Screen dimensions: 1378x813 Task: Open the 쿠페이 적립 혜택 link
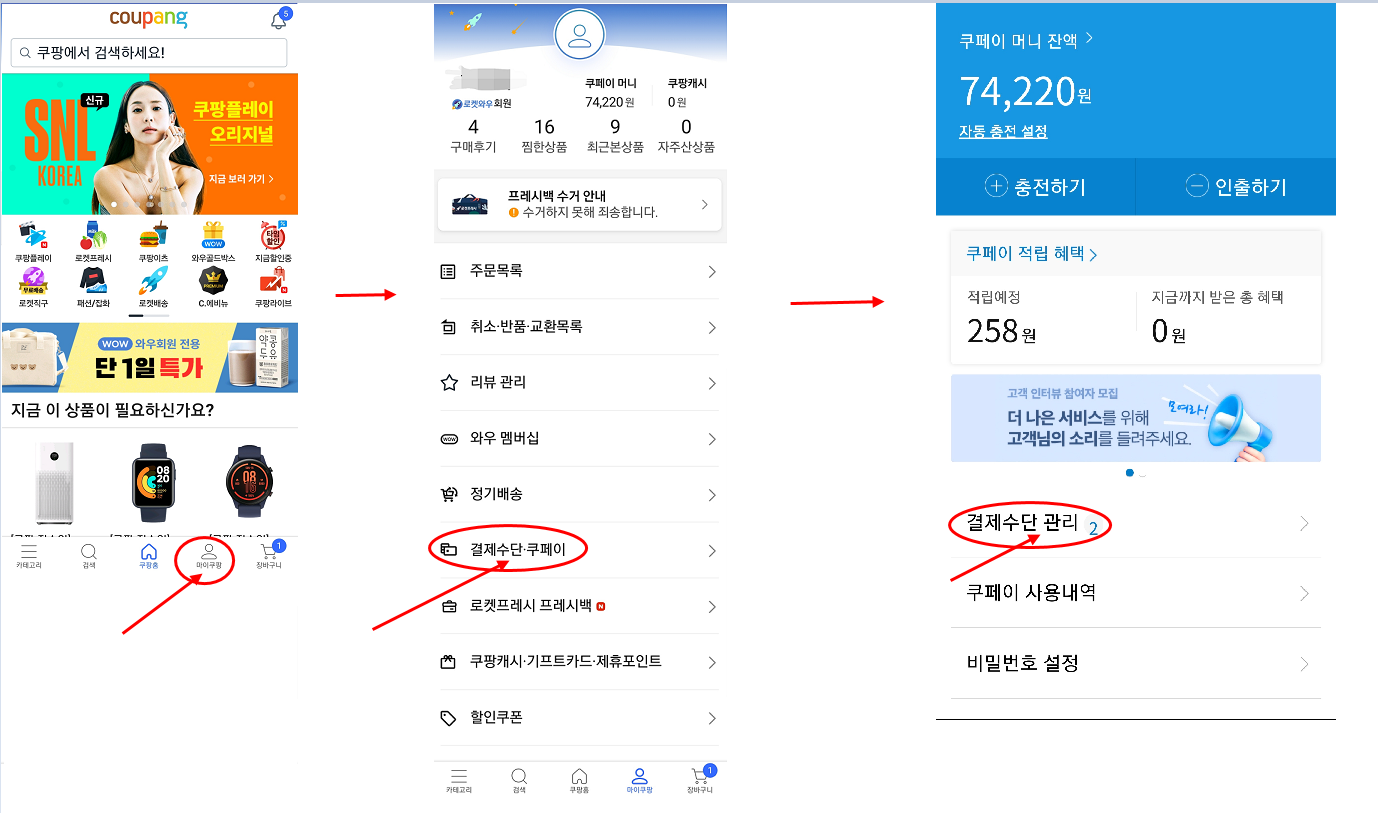pyautogui.click(x=1032, y=254)
